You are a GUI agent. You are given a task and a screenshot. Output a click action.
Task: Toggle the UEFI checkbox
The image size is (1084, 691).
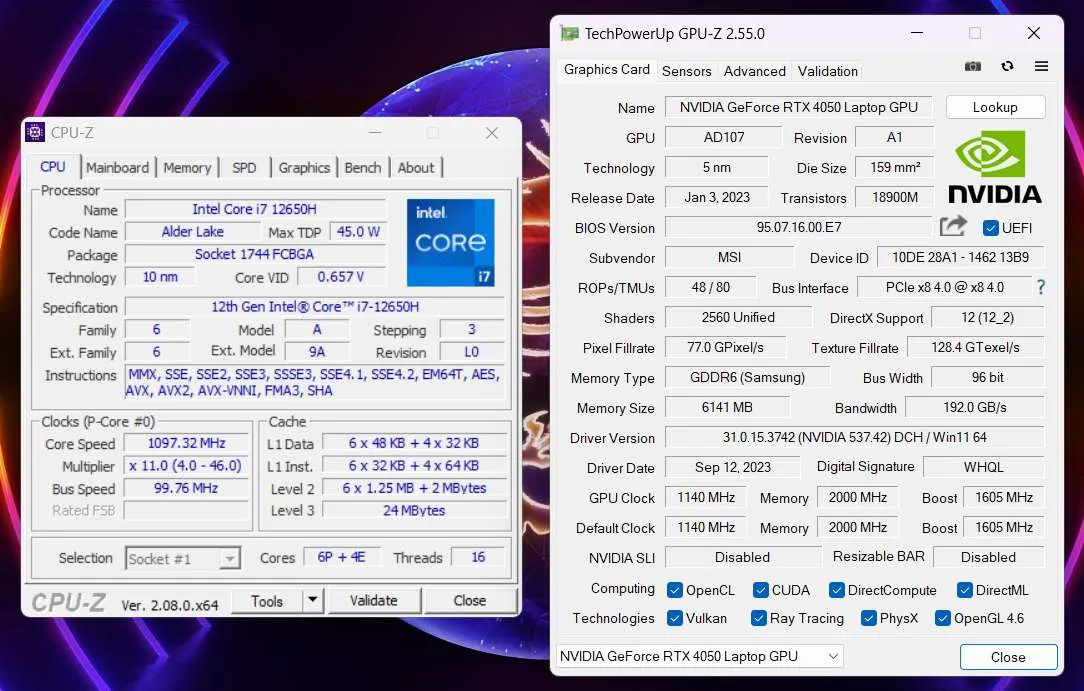point(990,227)
